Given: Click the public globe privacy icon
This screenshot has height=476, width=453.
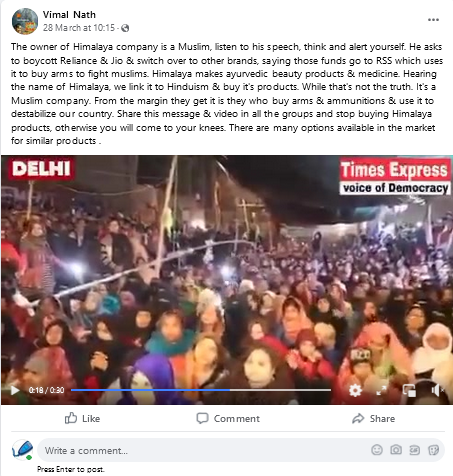Looking at the screenshot, I should coord(125,28).
